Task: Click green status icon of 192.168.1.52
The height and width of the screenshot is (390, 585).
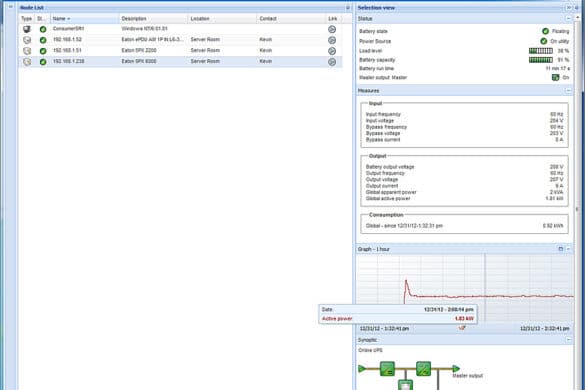Action: tap(43, 40)
